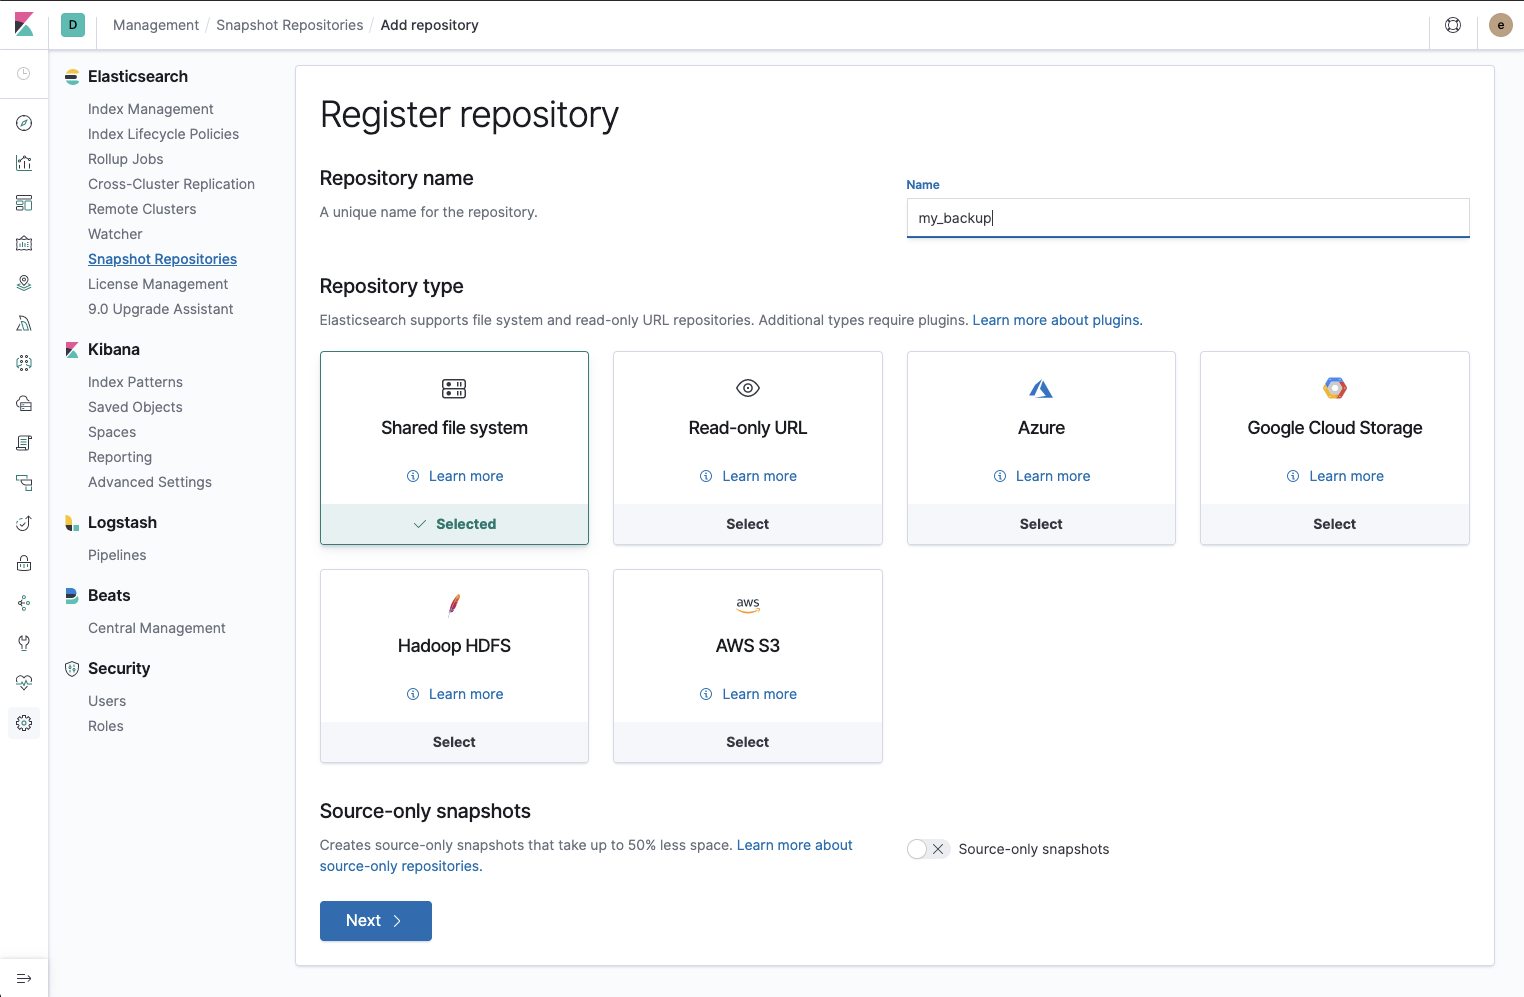The image size is (1524, 997).
Task: Collapse the navigation sidebar
Action: pyautogui.click(x=24, y=977)
